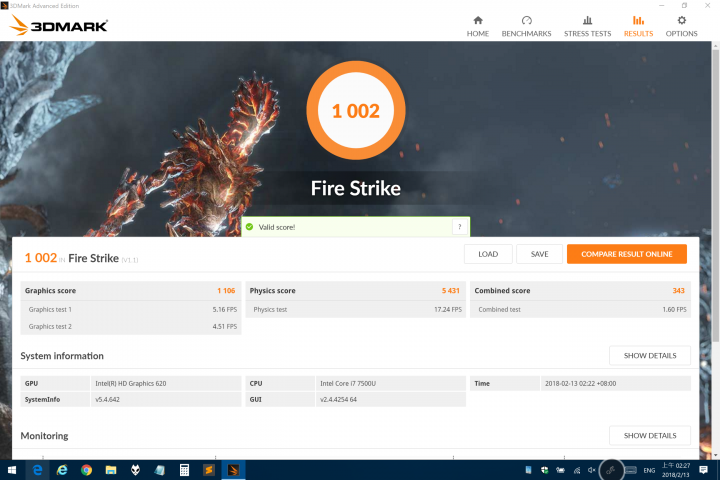Click the Combined test row
The height and width of the screenshot is (480, 720).
580,310
